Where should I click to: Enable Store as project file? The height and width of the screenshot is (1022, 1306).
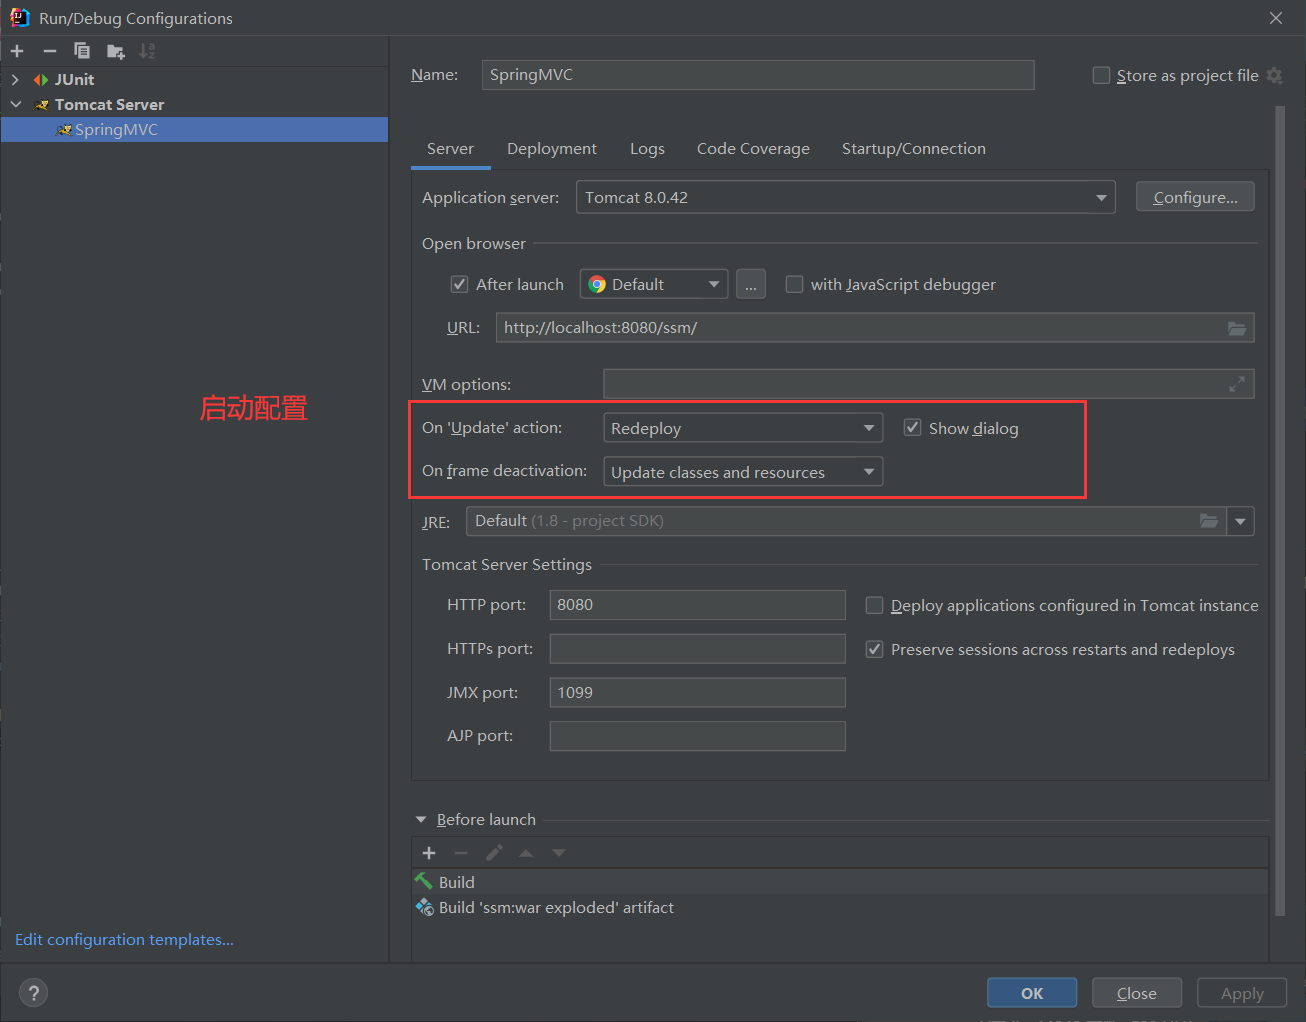click(1101, 75)
